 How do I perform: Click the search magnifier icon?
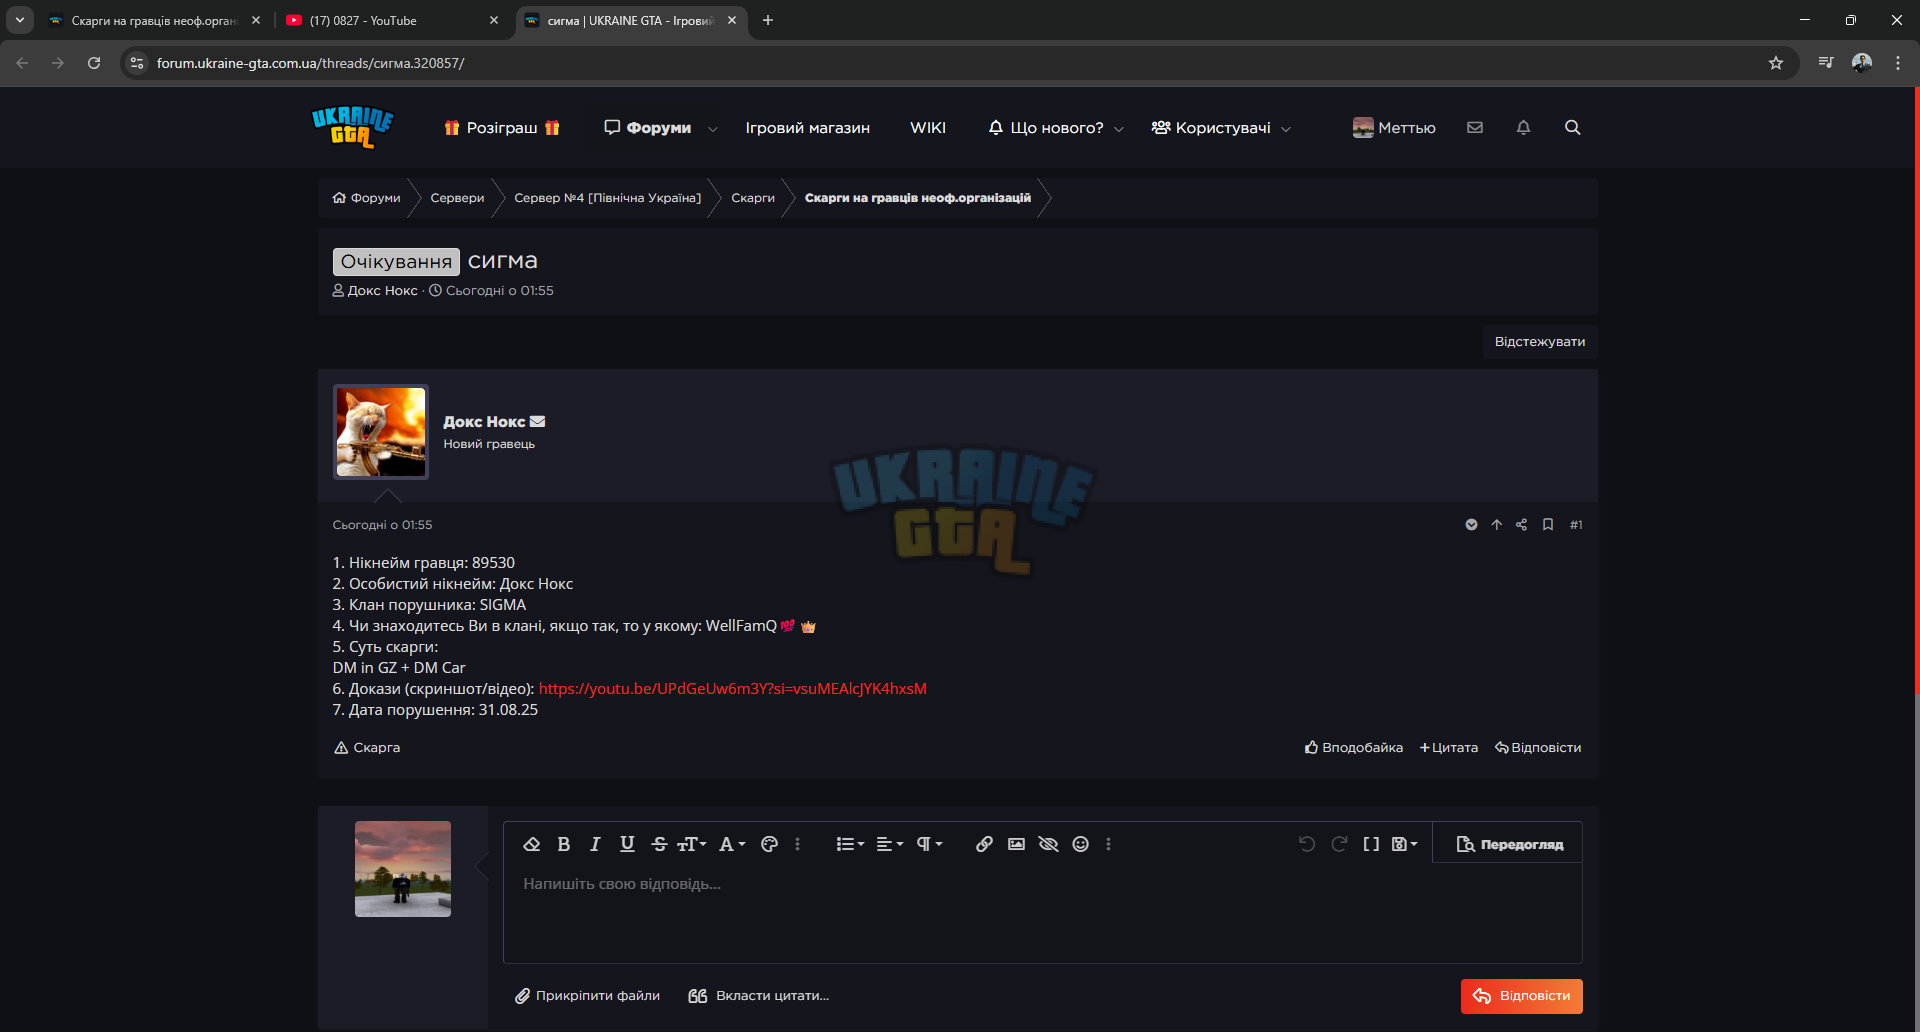pyautogui.click(x=1573, y=128)
